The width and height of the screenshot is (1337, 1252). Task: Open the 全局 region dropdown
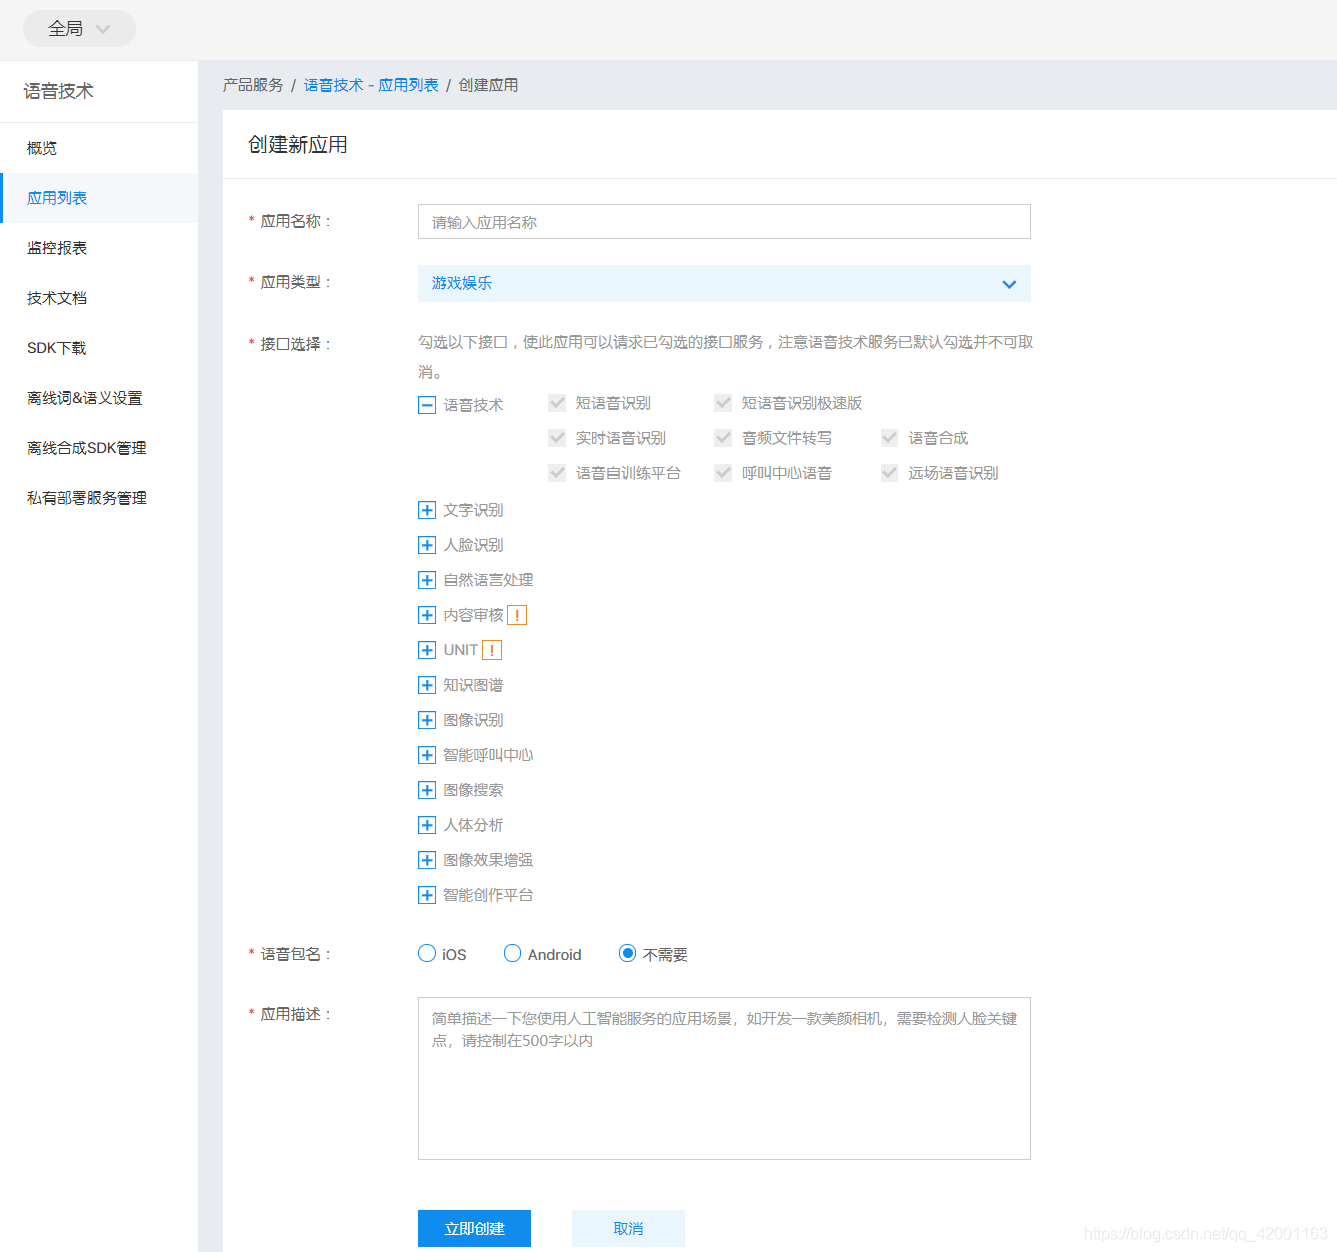80,29
